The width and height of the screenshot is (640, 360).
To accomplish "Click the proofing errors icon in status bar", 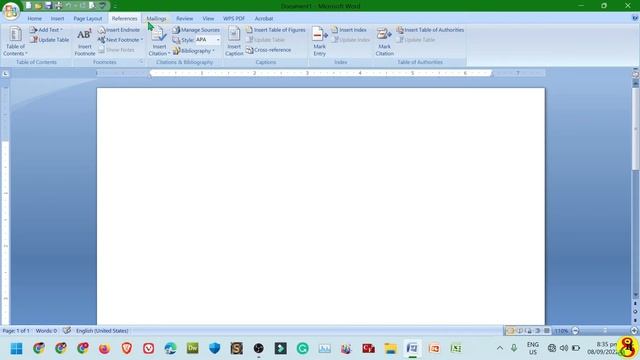I will tap(67, 331).
